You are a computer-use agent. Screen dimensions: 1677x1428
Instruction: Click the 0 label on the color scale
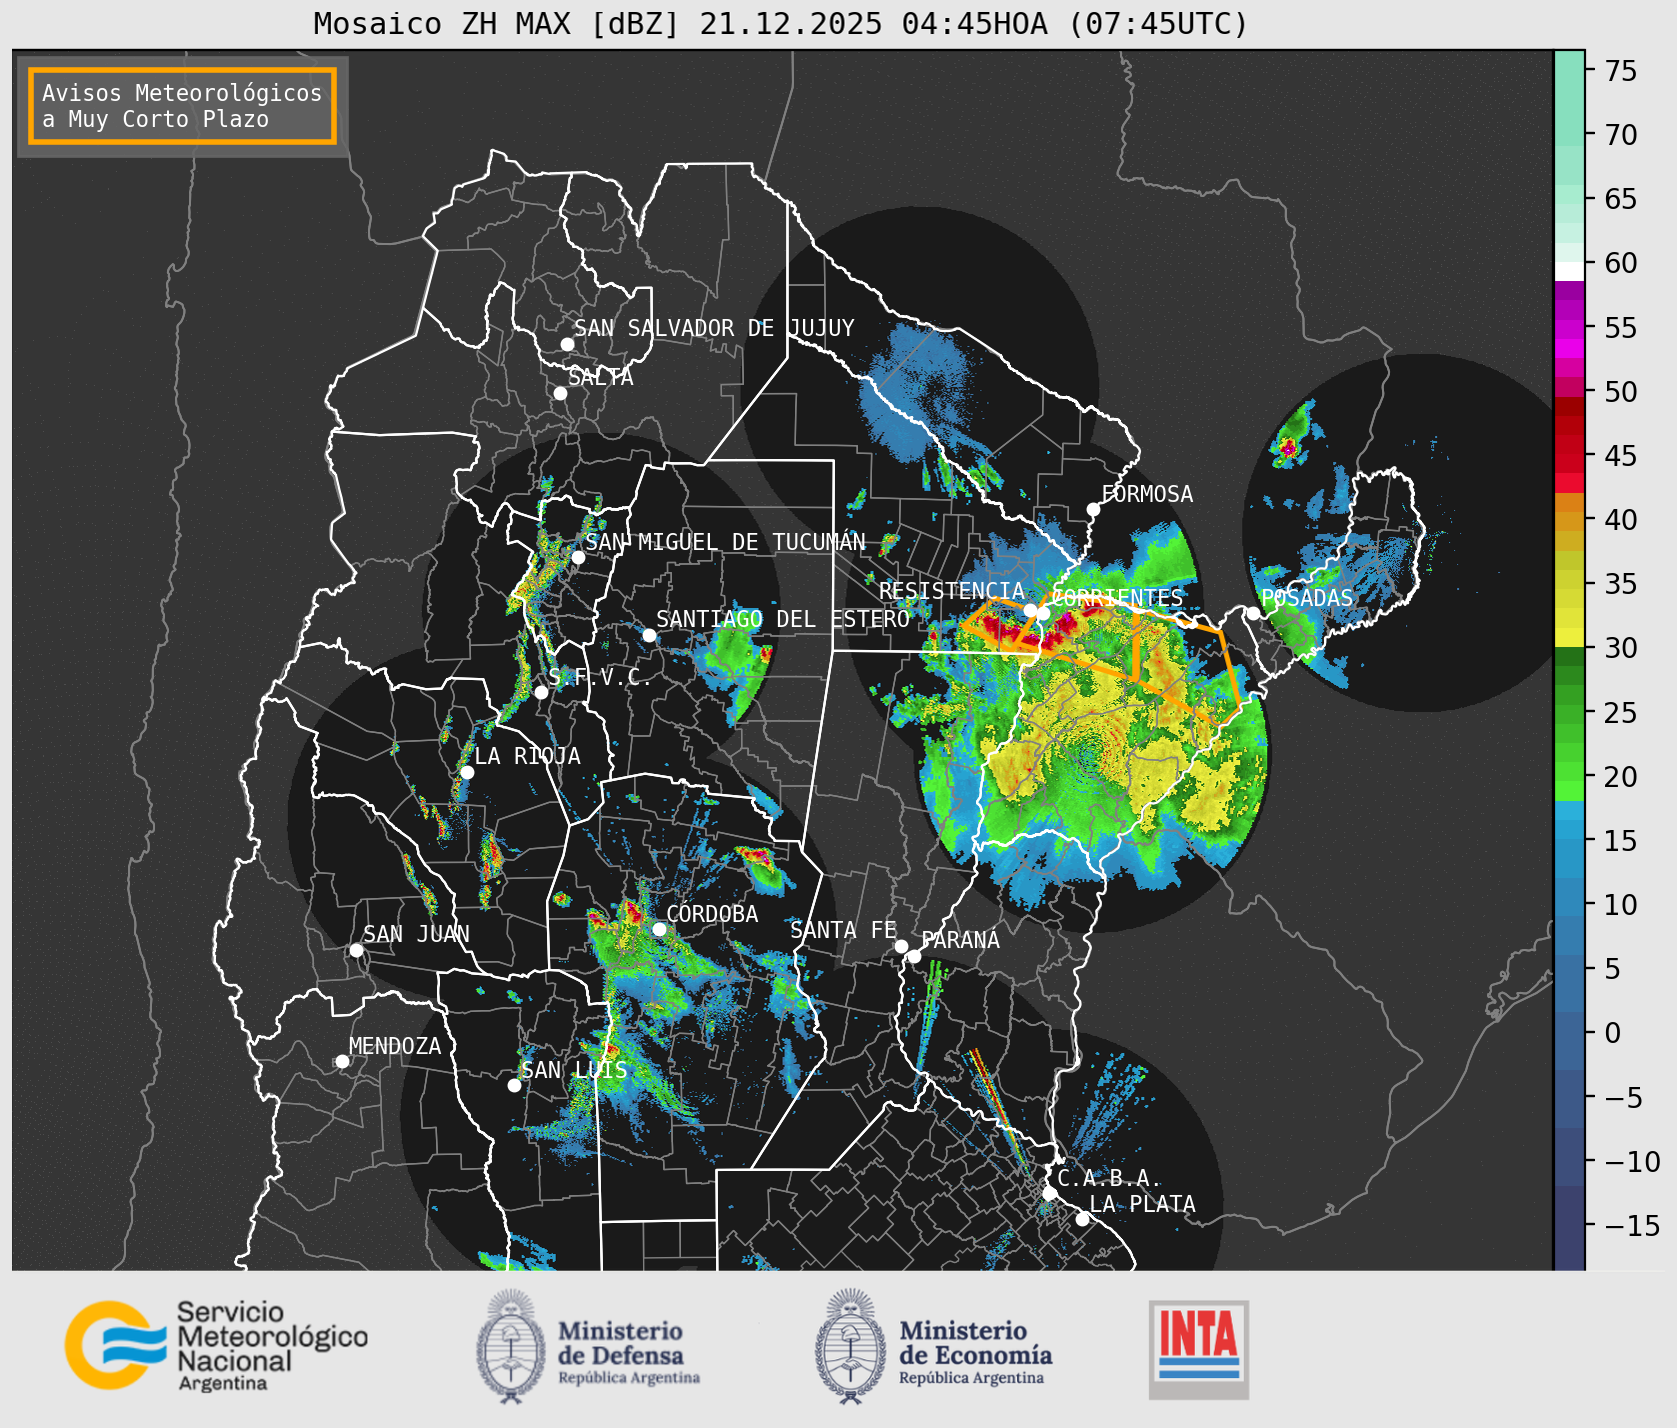coord(1612,1033)
